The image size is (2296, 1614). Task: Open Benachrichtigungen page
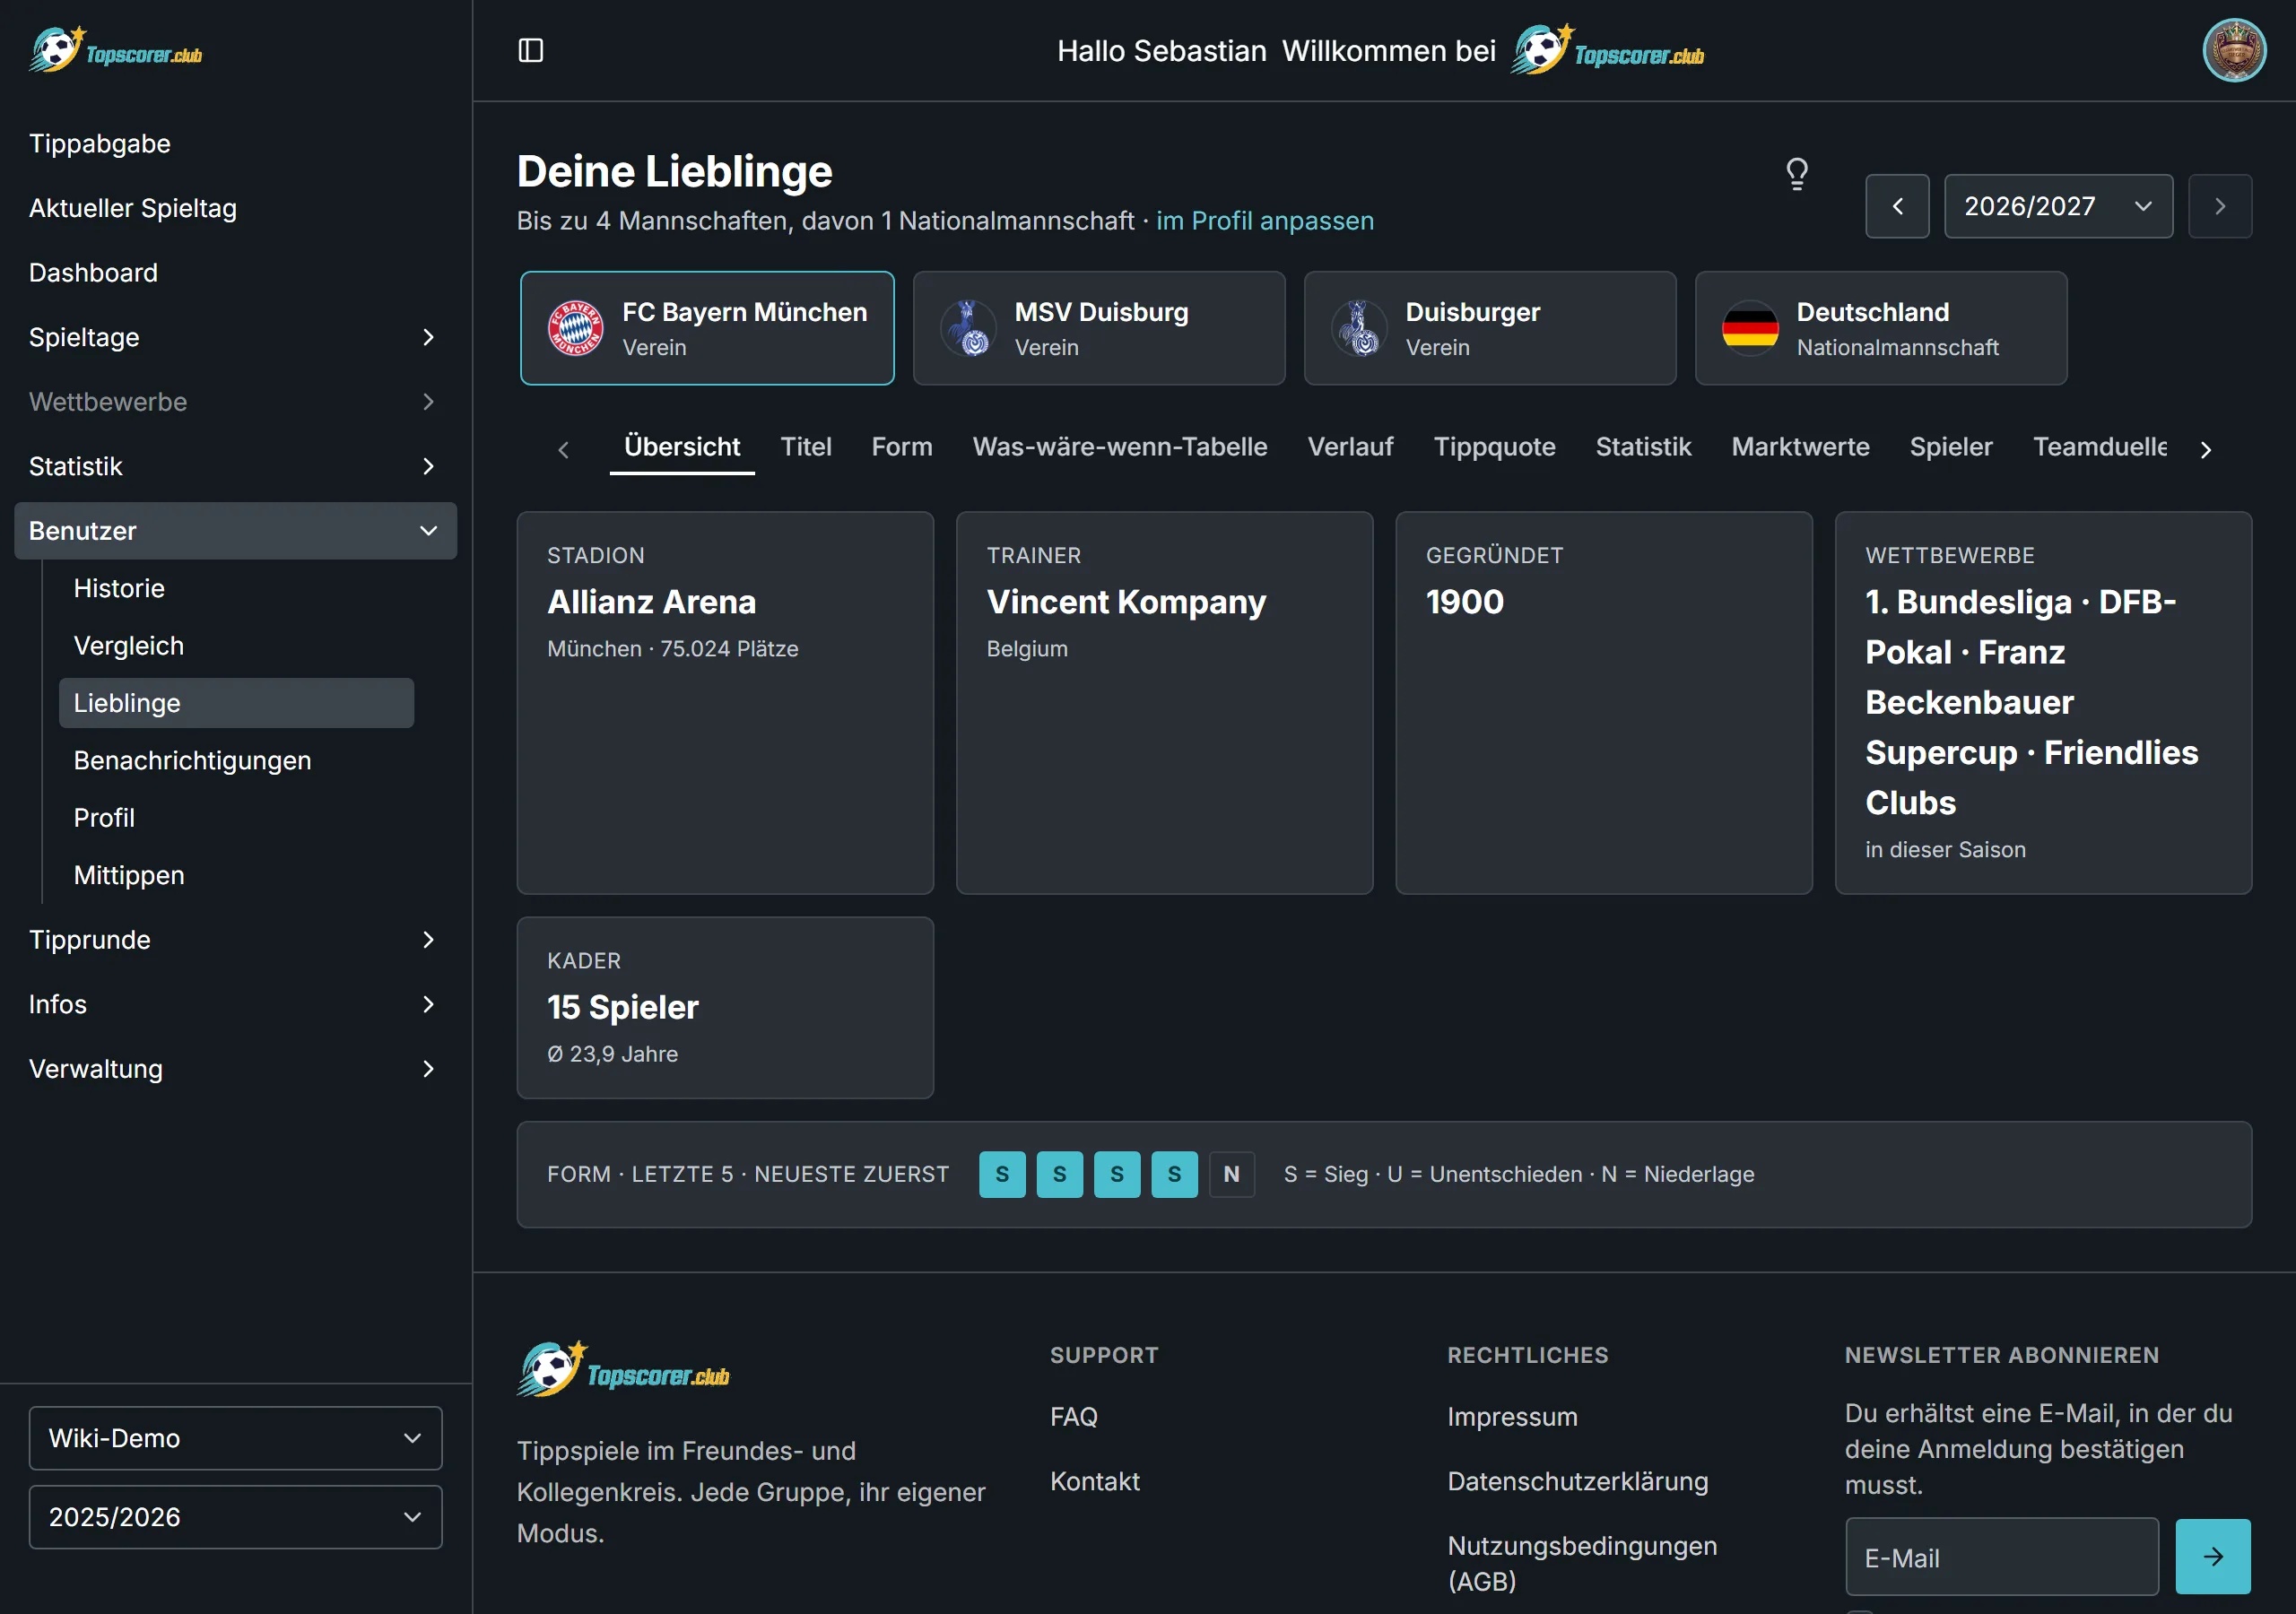tap(236, 760)
